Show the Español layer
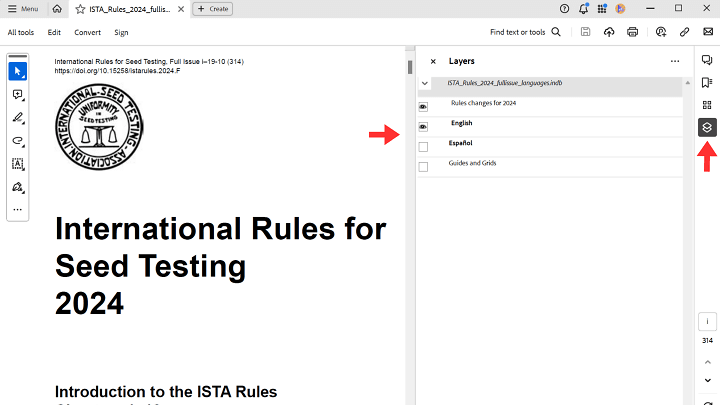This screenshot has width=720, height=405. coord(423,147)
